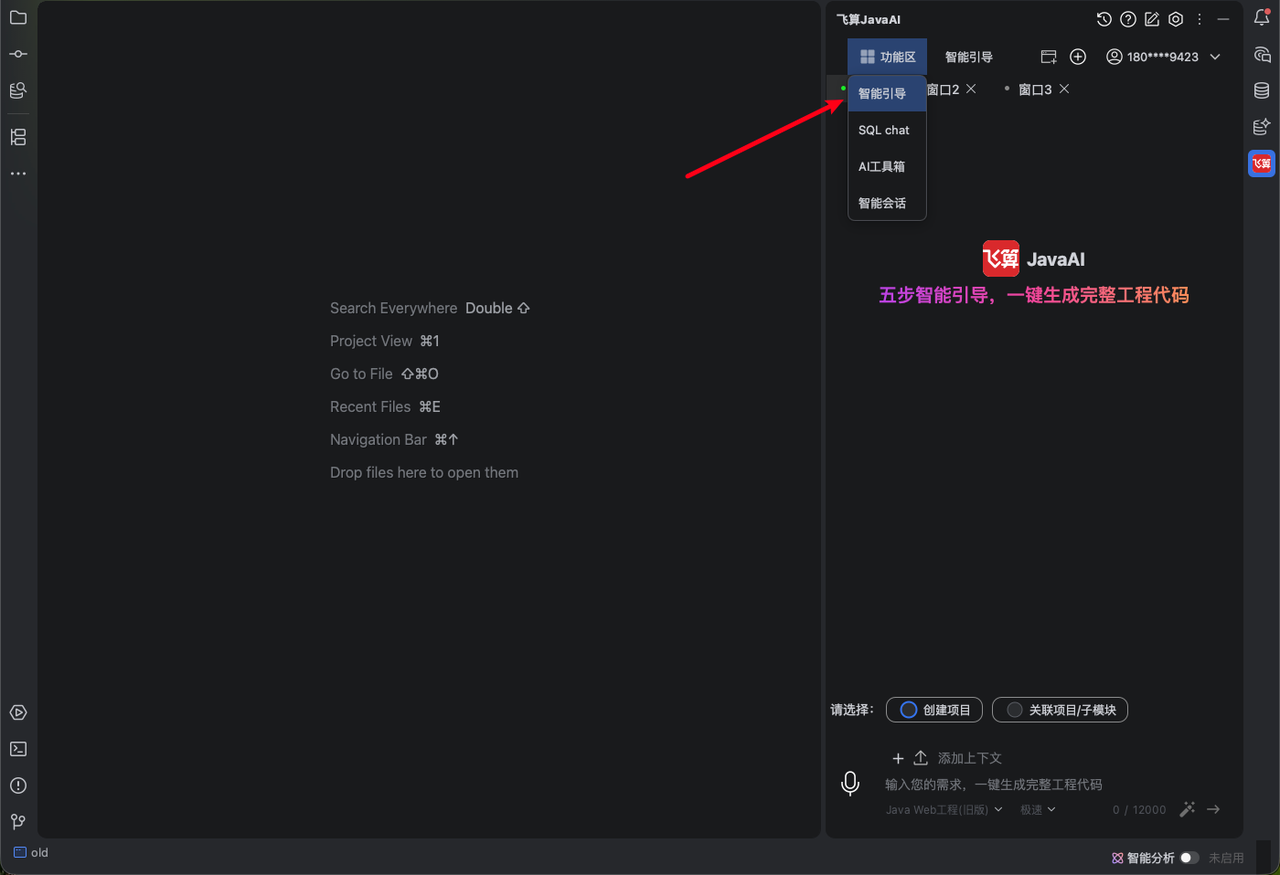The image size is (1280, 875).
Task: Click the 未启用 status text
Action: 1226,858
